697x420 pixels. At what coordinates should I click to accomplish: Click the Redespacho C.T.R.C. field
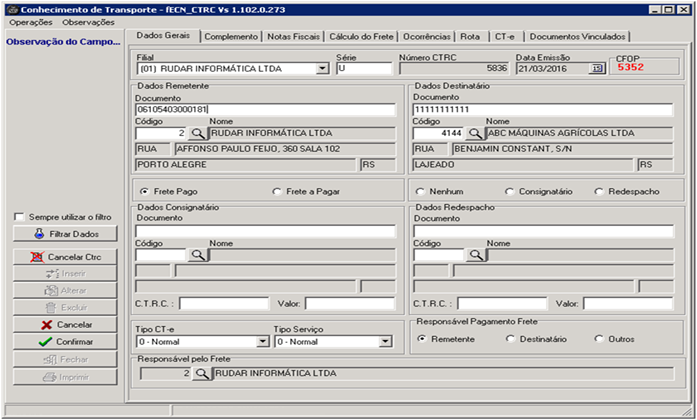pos(502,304)
